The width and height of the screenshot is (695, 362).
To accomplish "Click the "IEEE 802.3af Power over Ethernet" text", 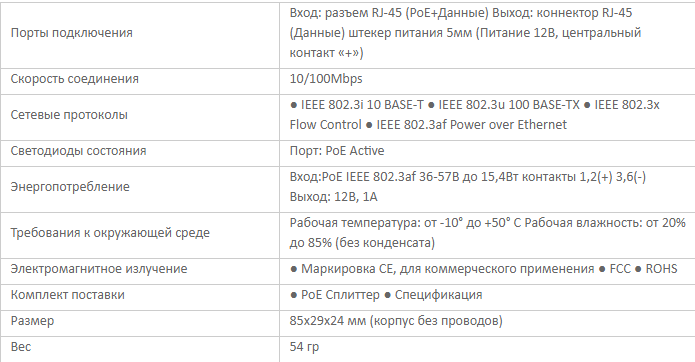I will [472, 125].
